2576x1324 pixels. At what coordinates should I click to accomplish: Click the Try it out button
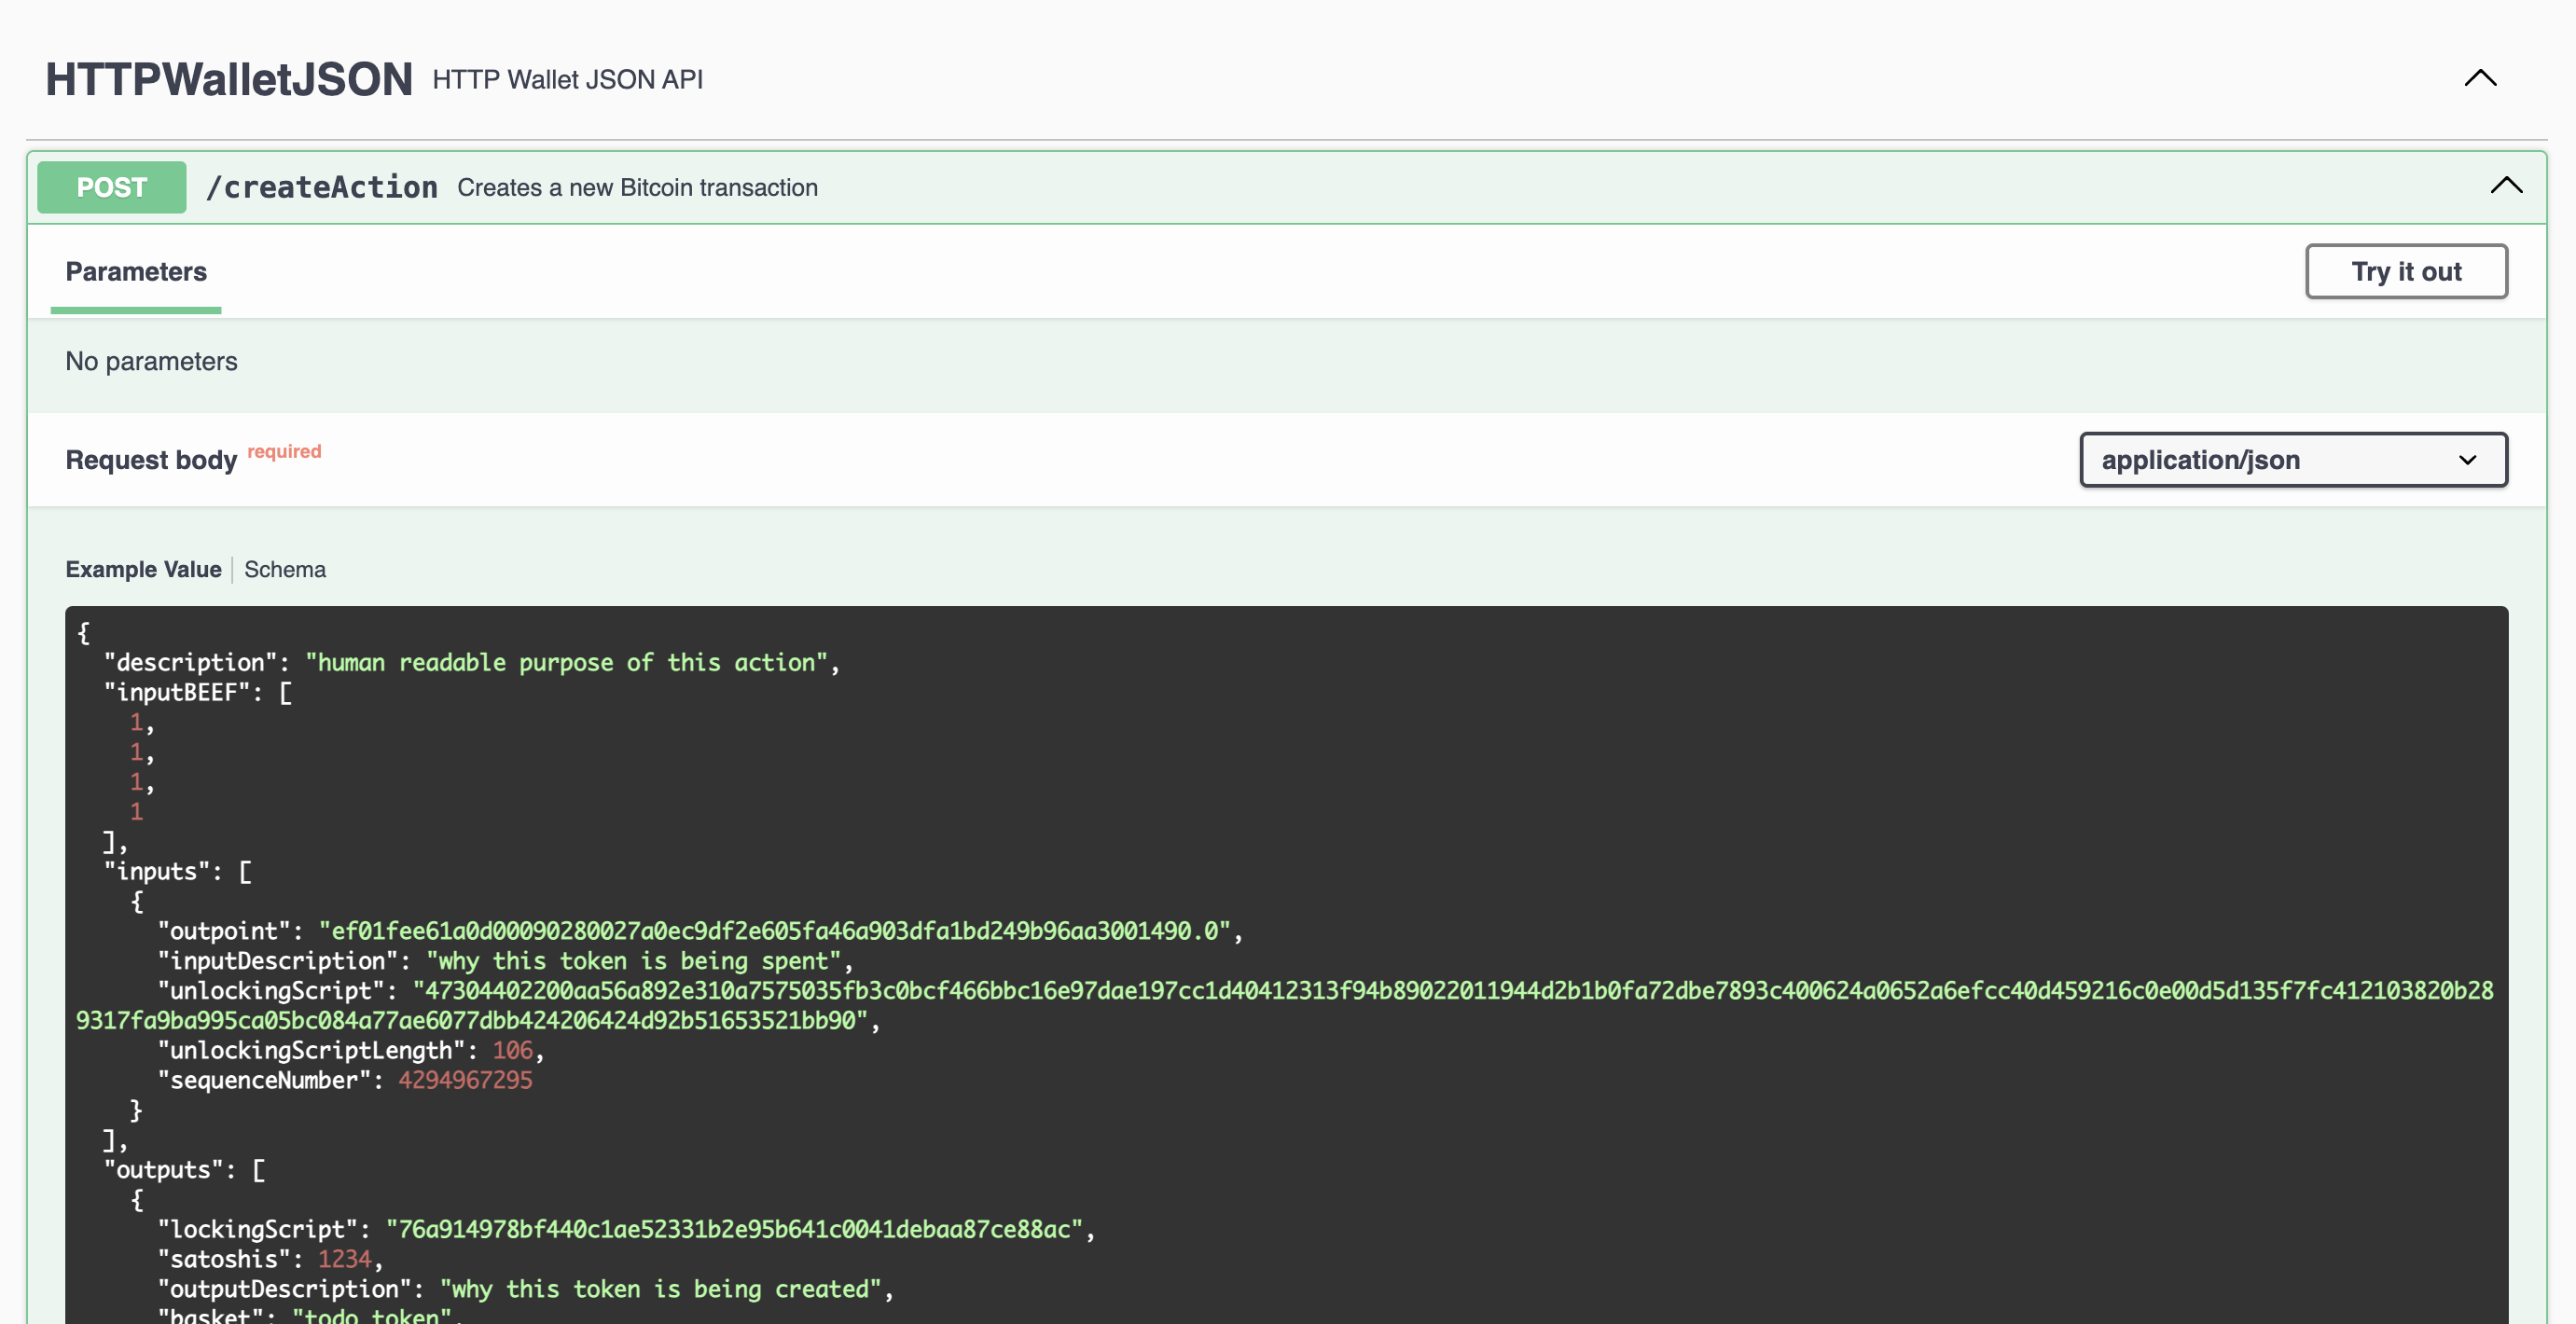(x=2405, y=271)
